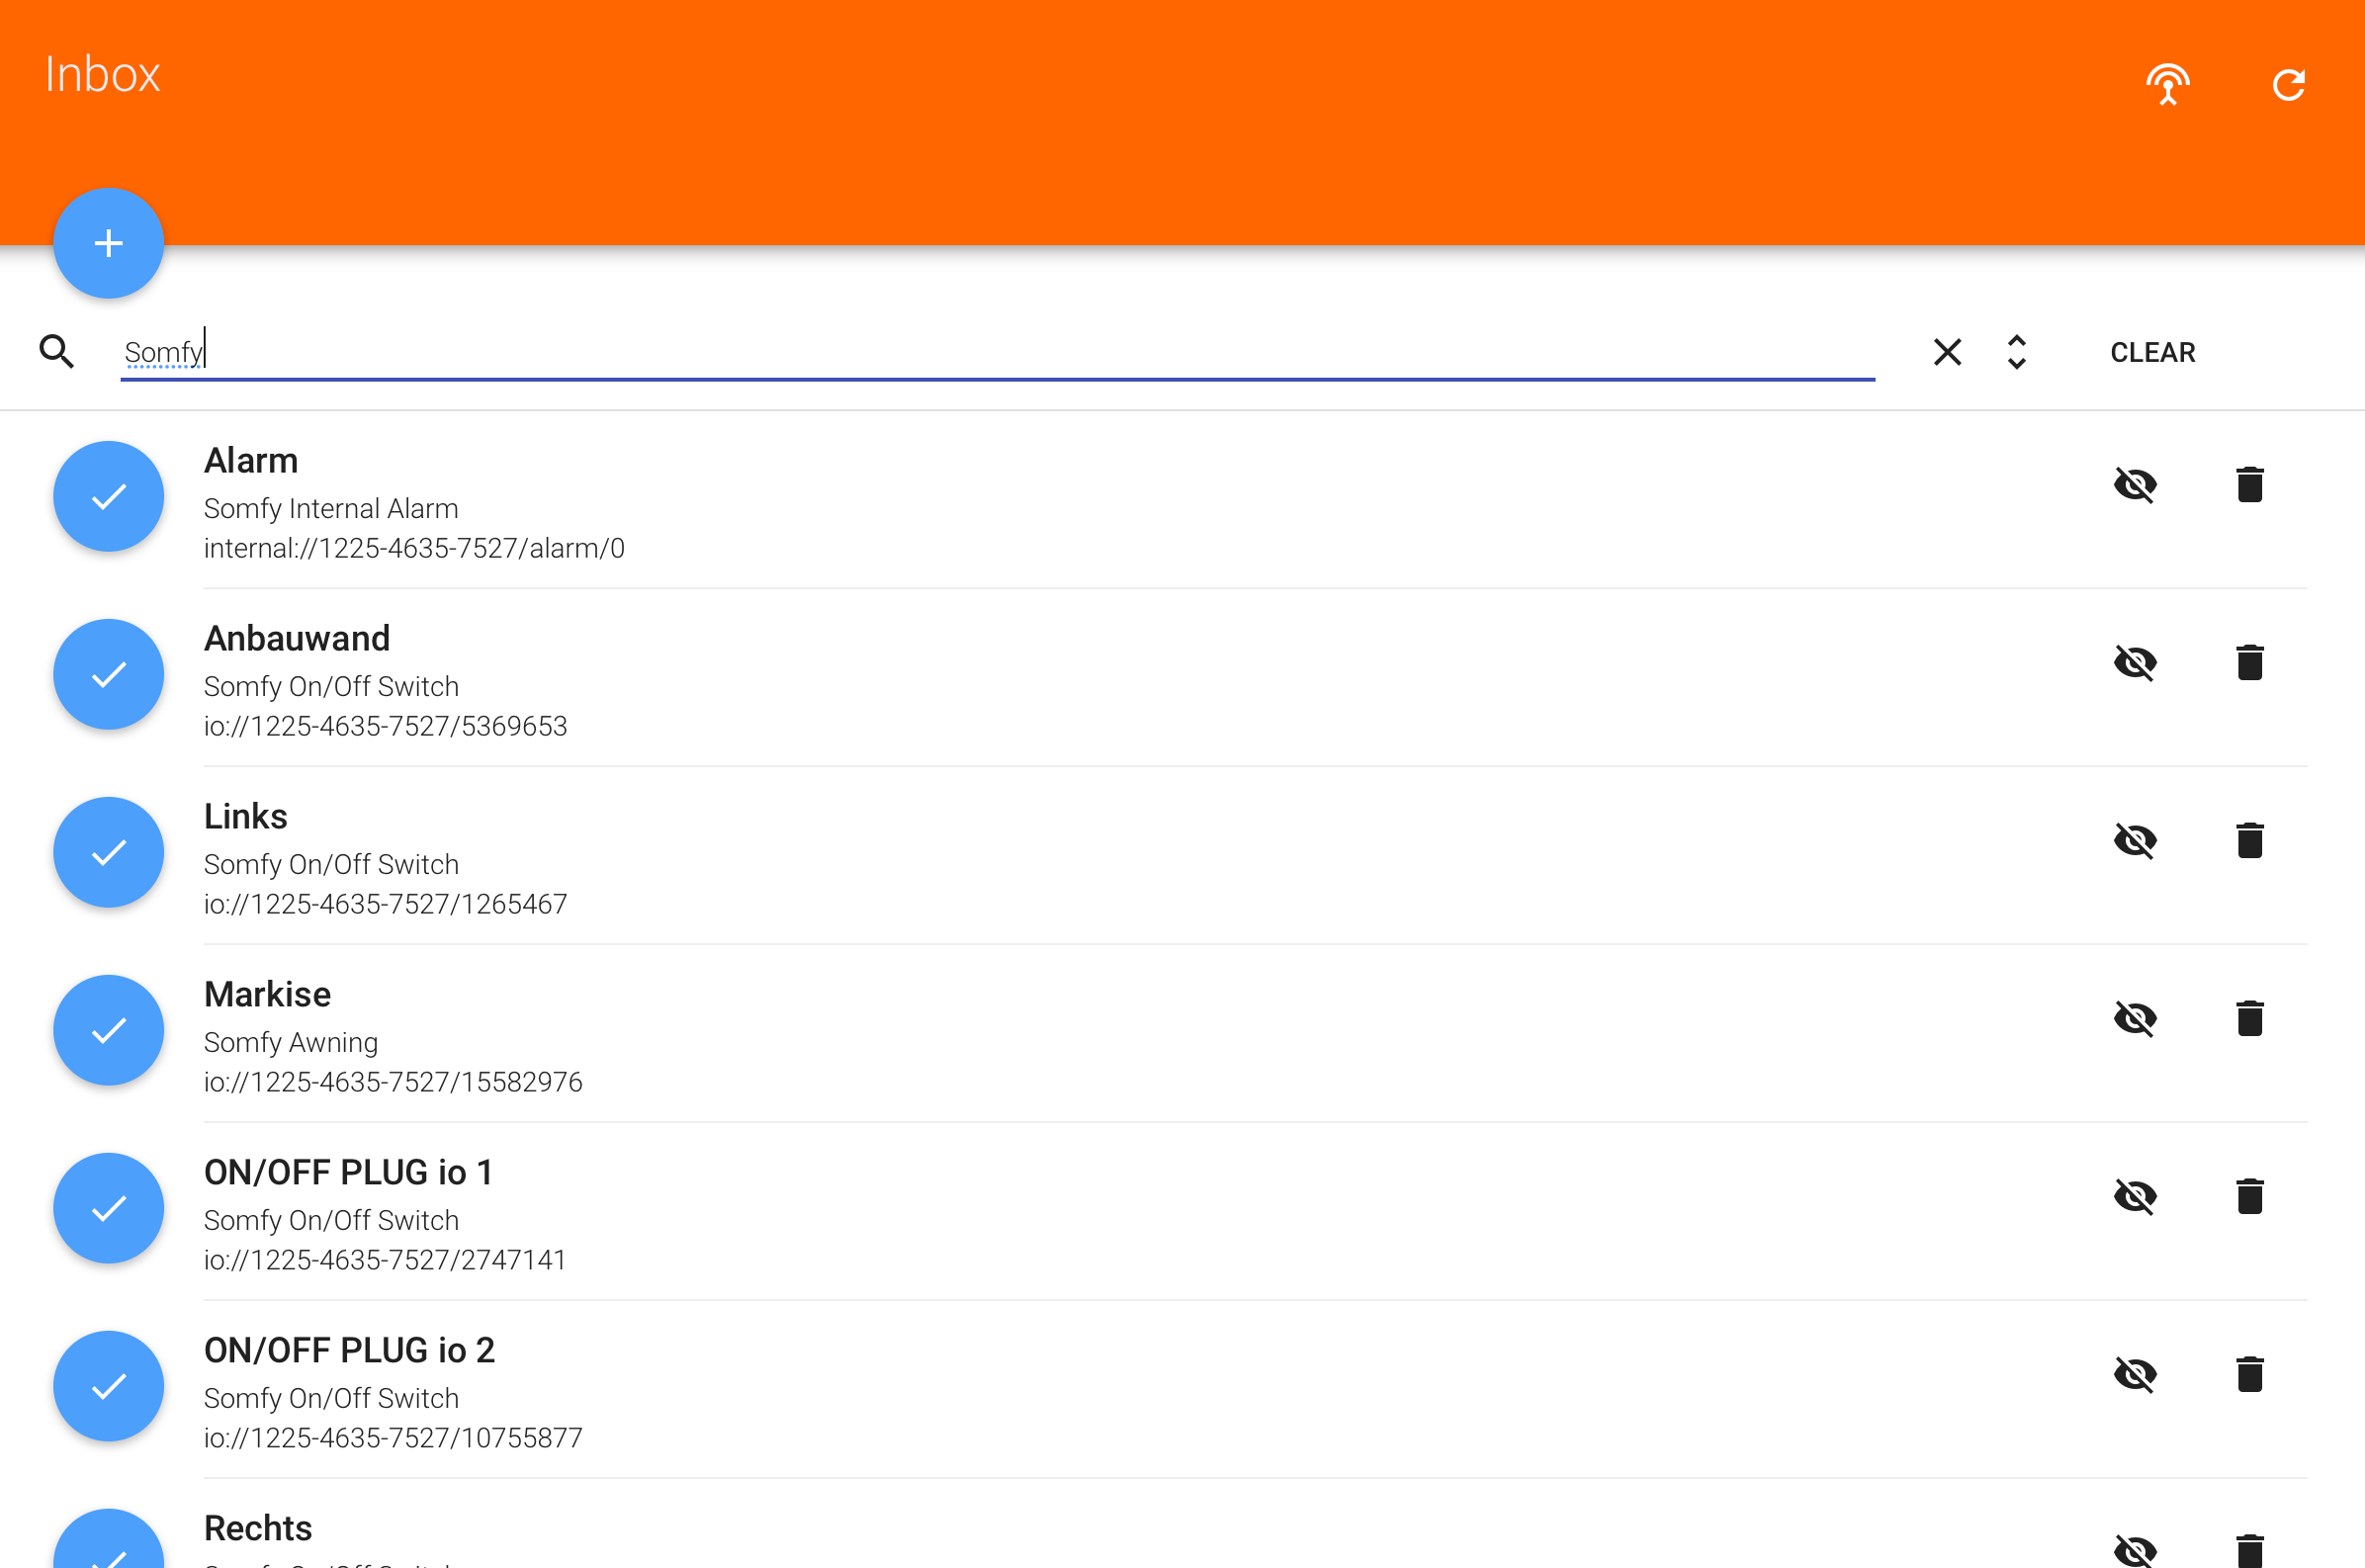Hide the Alarm entry with eye icon
Viewport: 2365px width, 1568px height.
[x=2135, y=485]
